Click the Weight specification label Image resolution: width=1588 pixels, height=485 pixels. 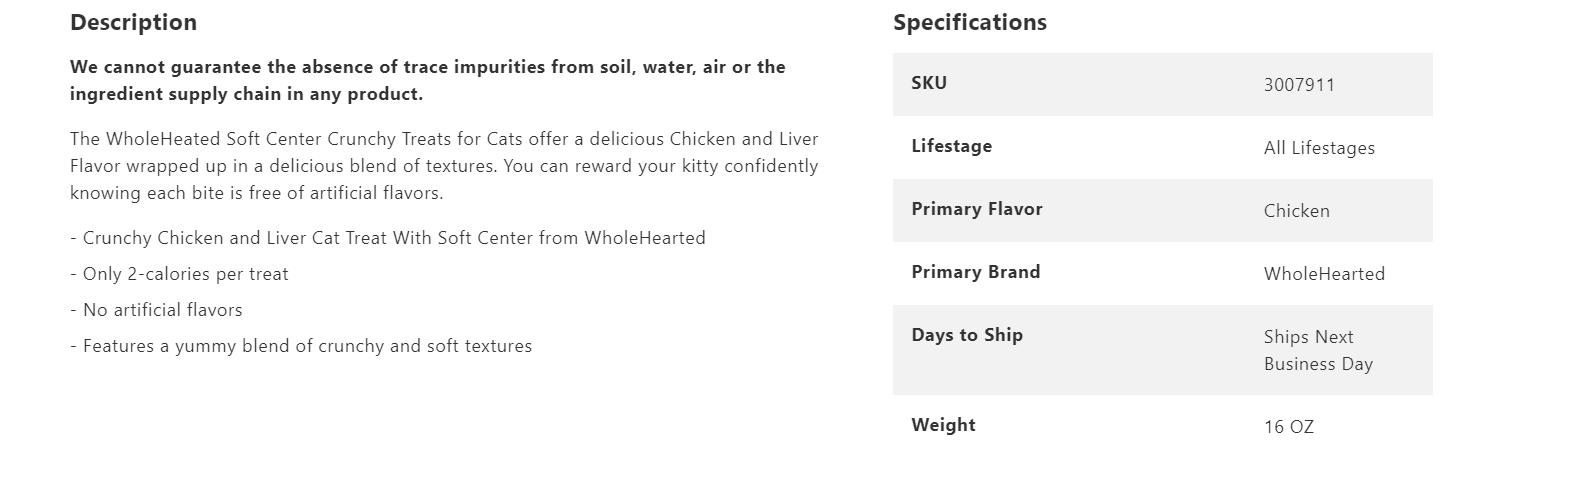(x=943, y=425)
